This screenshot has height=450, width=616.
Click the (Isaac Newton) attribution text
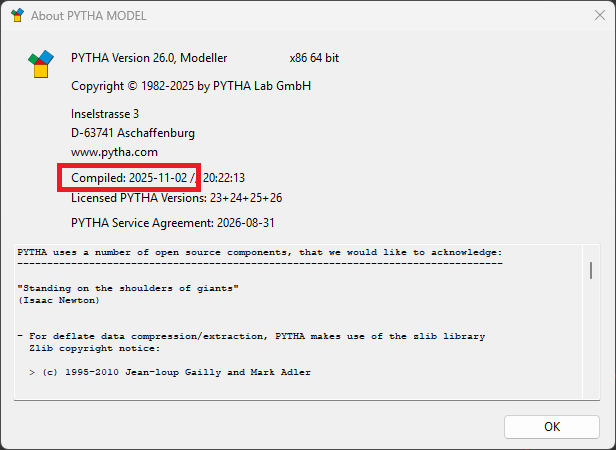tap(59, 300)
